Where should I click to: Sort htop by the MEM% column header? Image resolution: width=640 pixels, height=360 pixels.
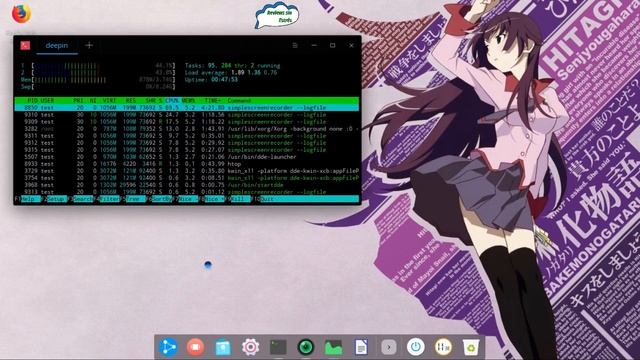188,100
